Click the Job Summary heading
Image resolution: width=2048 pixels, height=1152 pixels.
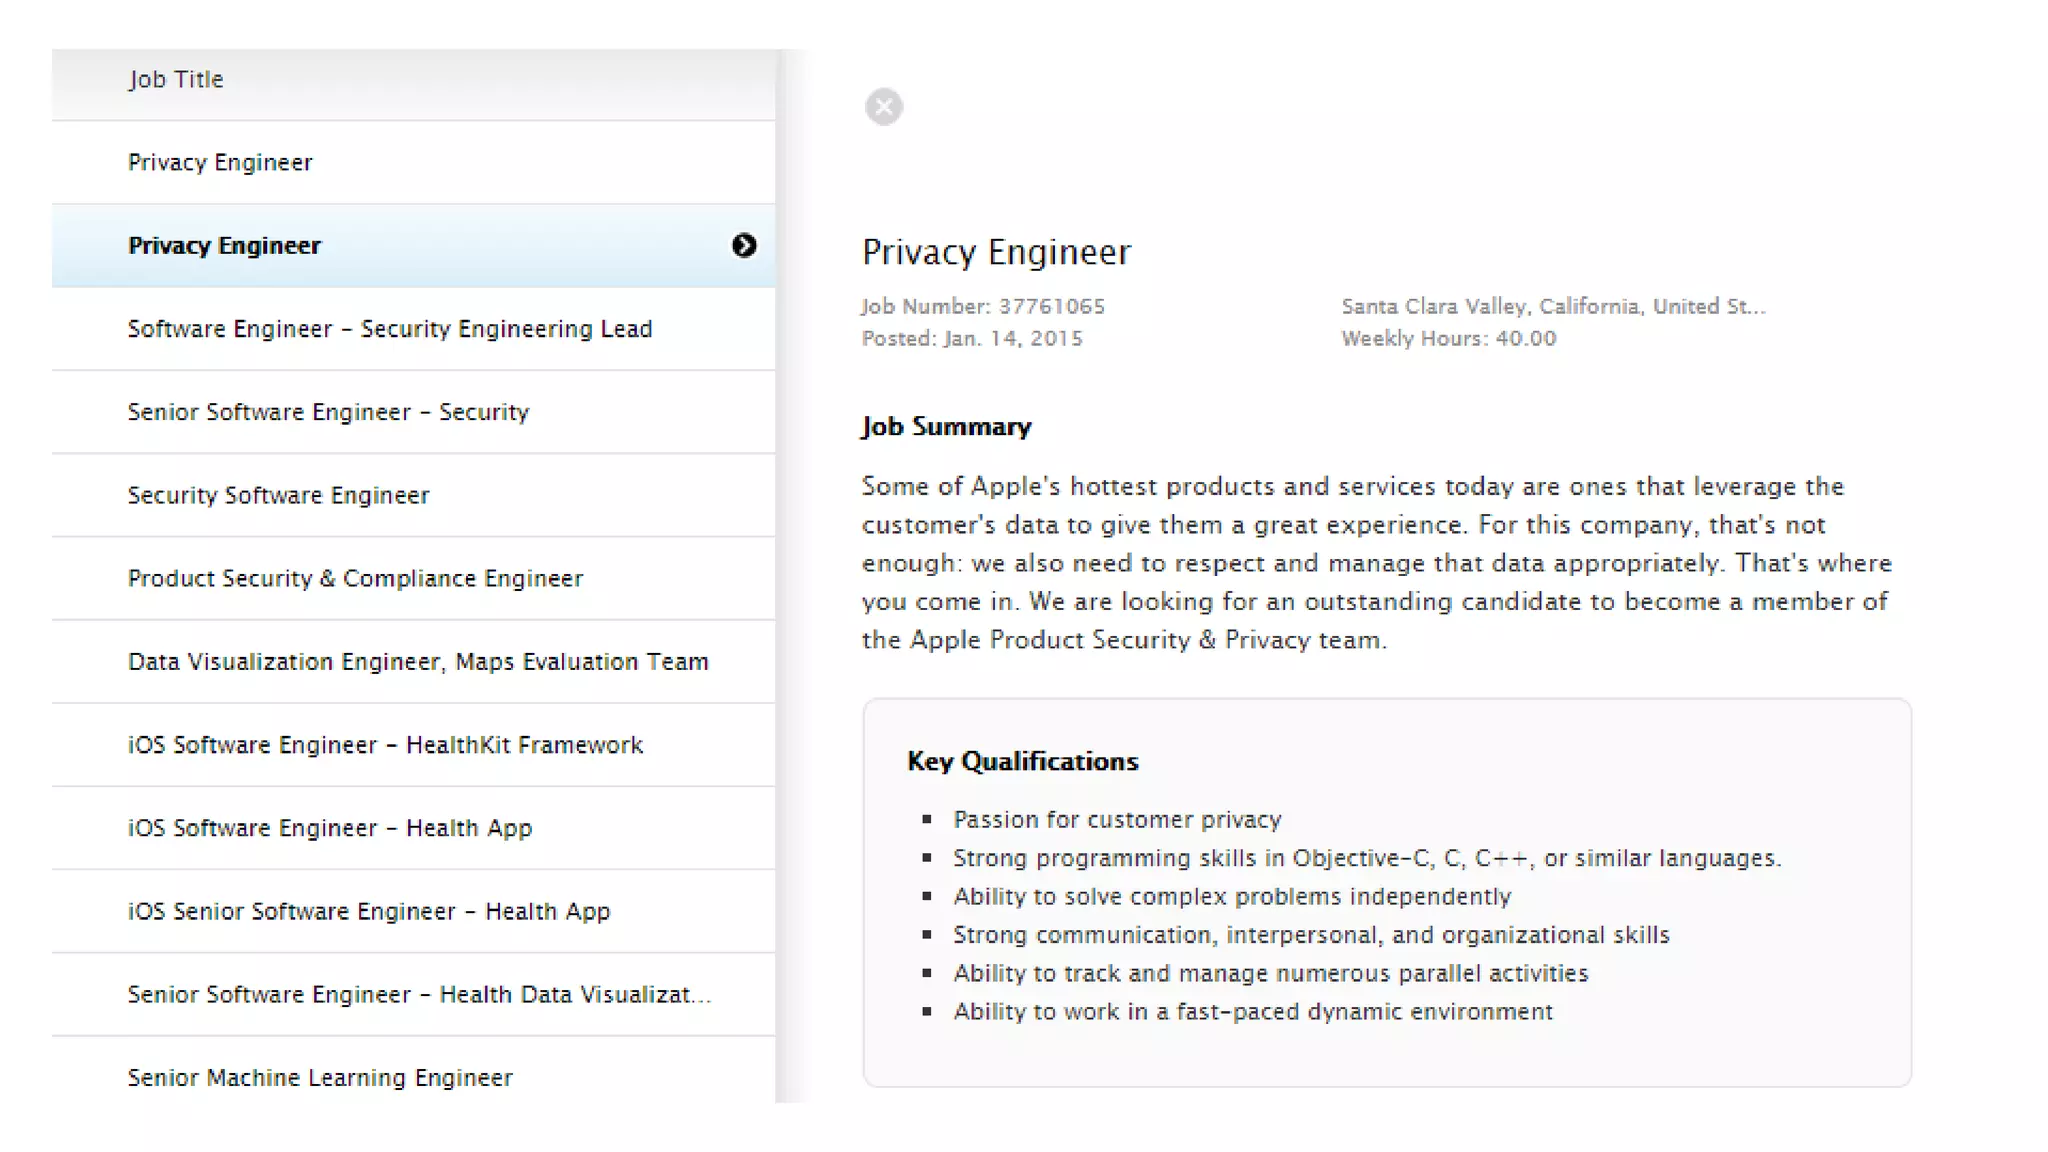coord(946,427)
